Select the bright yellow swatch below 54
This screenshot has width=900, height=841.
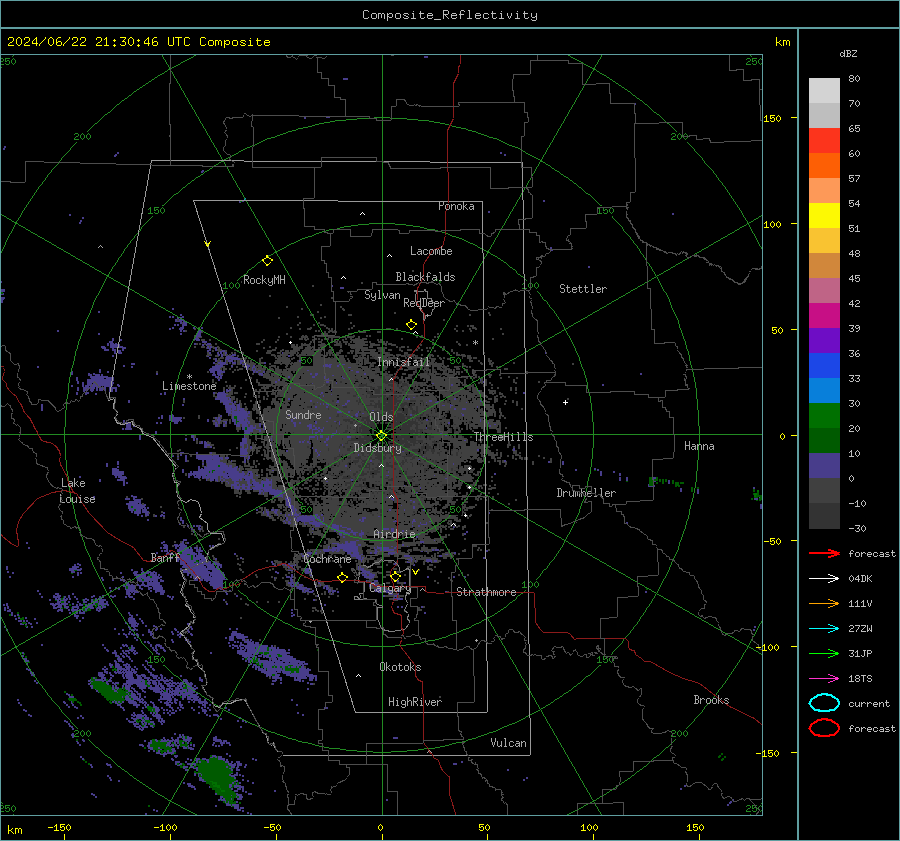[x=824, y=216]
